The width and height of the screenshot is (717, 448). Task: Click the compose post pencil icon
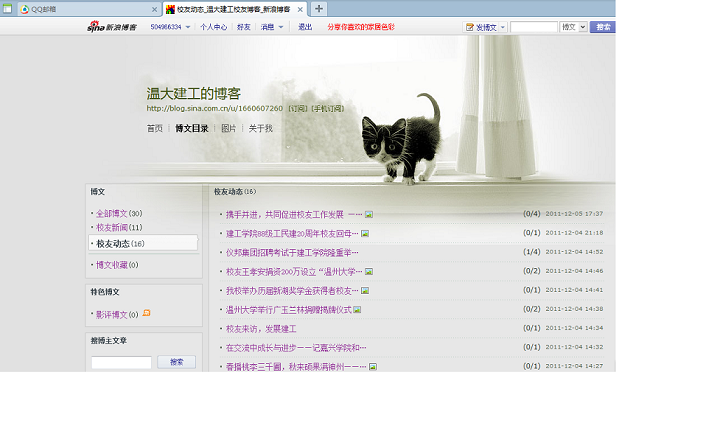[x=470, y=27]
